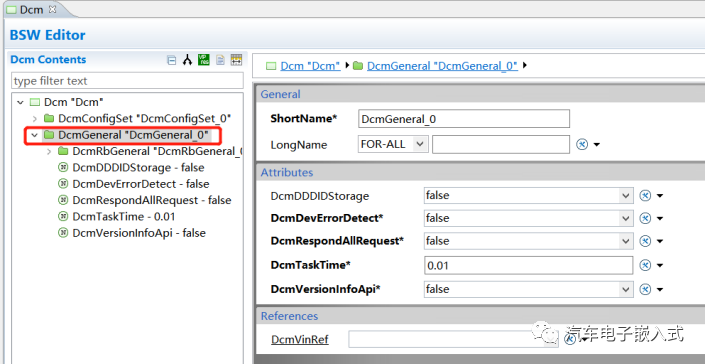
Task: Click the LongName text input field
Action: coord(501,145)
